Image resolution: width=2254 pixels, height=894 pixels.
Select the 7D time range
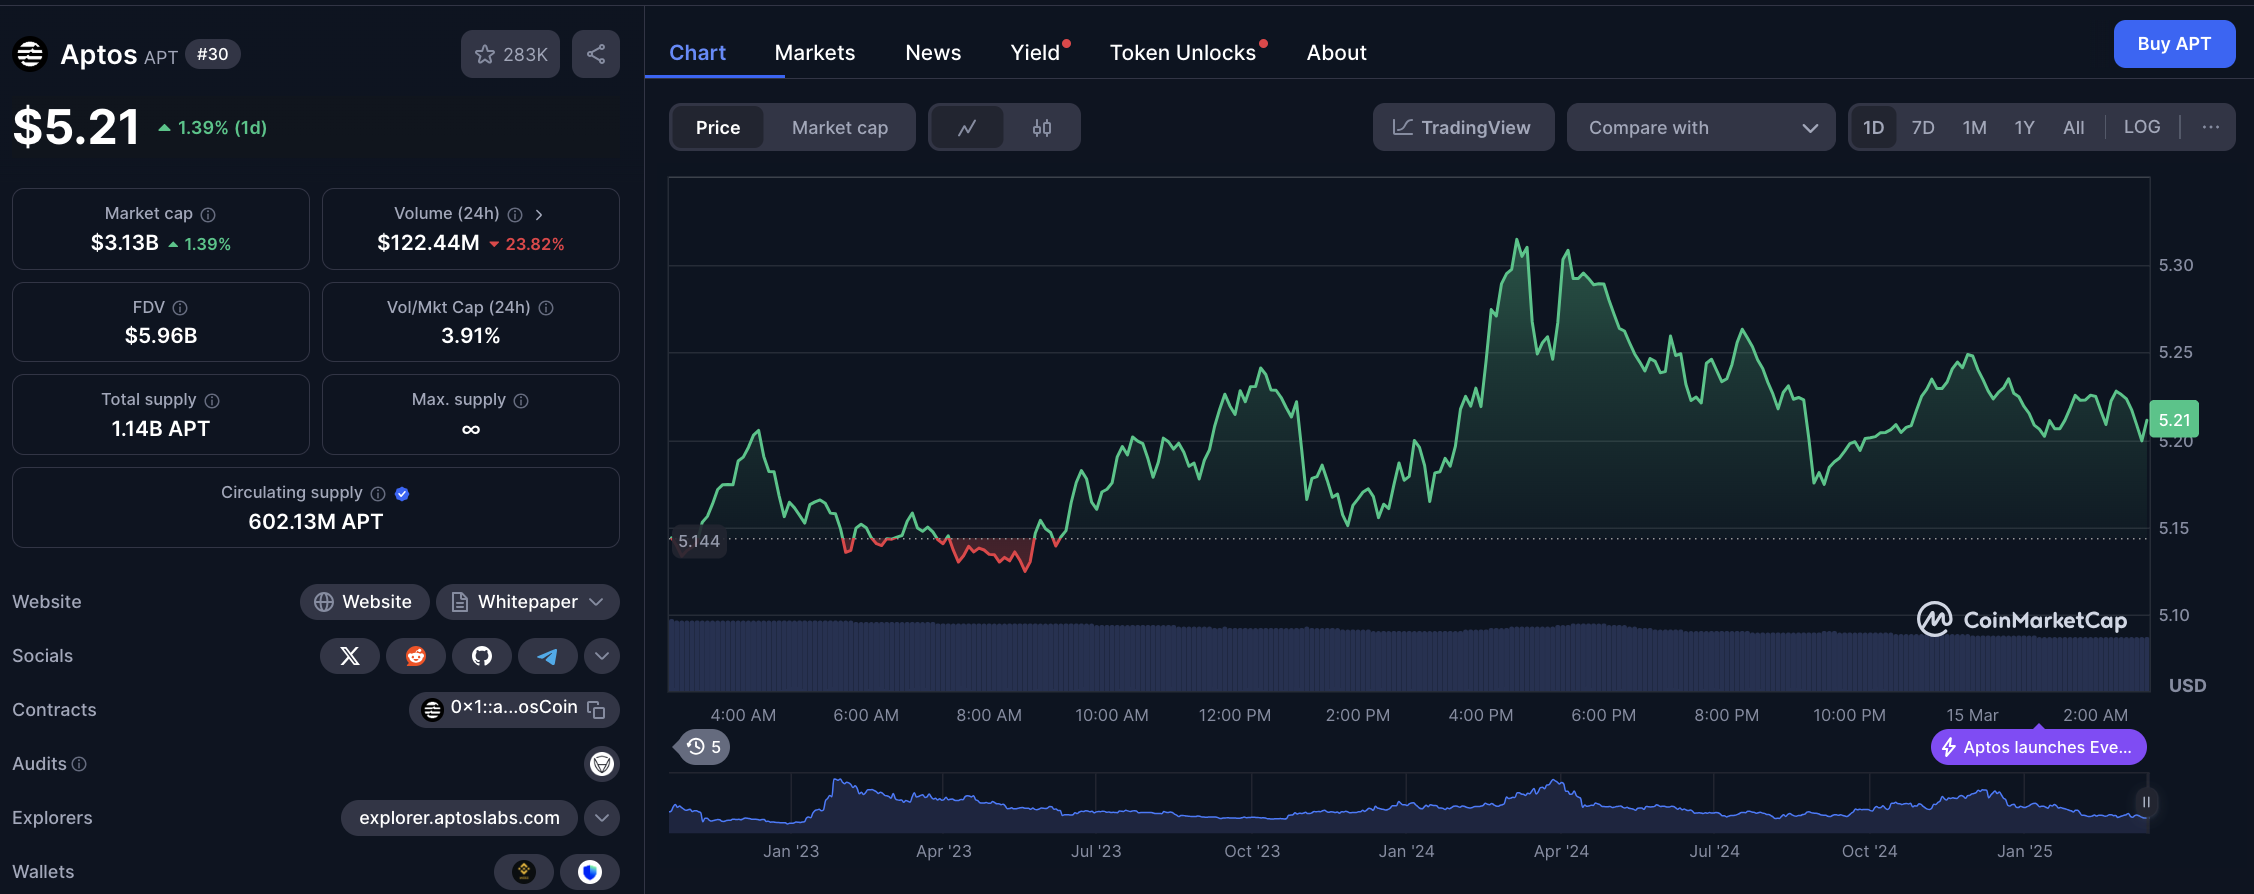tap(1923, 128)
